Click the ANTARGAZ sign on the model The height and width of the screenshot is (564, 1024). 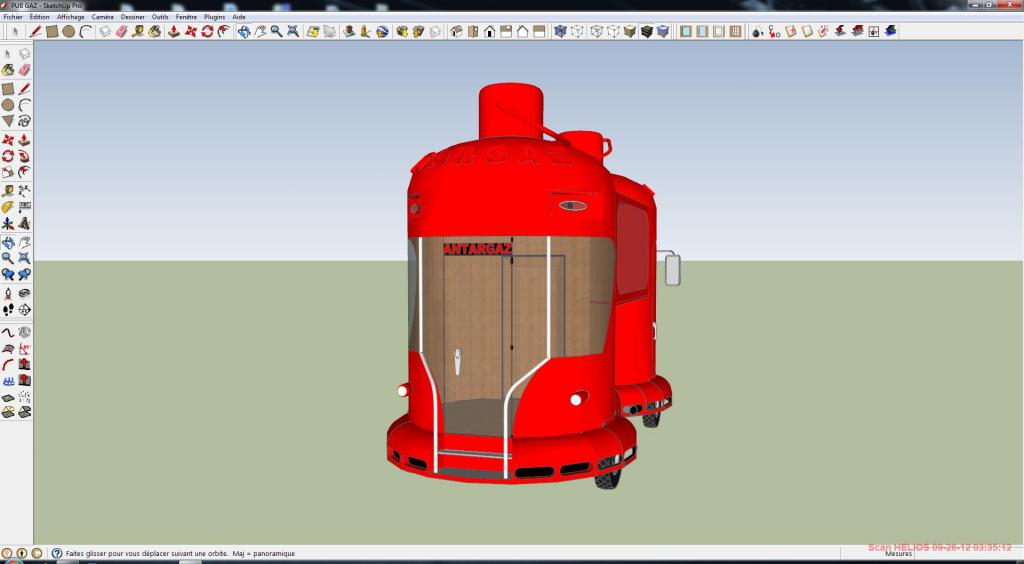point(477,249)
